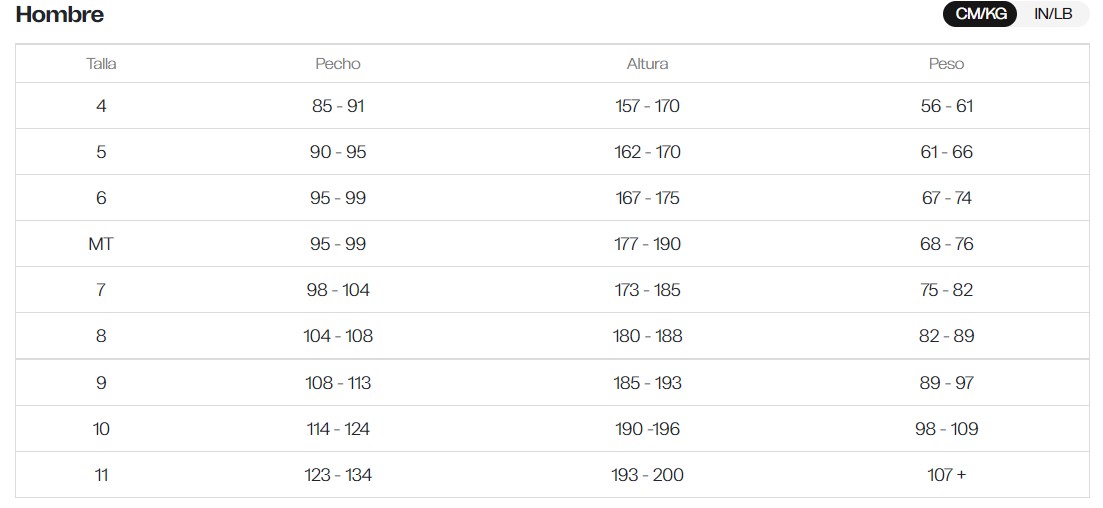This screenshot has width=1103, height=508.
Task: Click the Peso column header
Action: (x=946, y=64)
